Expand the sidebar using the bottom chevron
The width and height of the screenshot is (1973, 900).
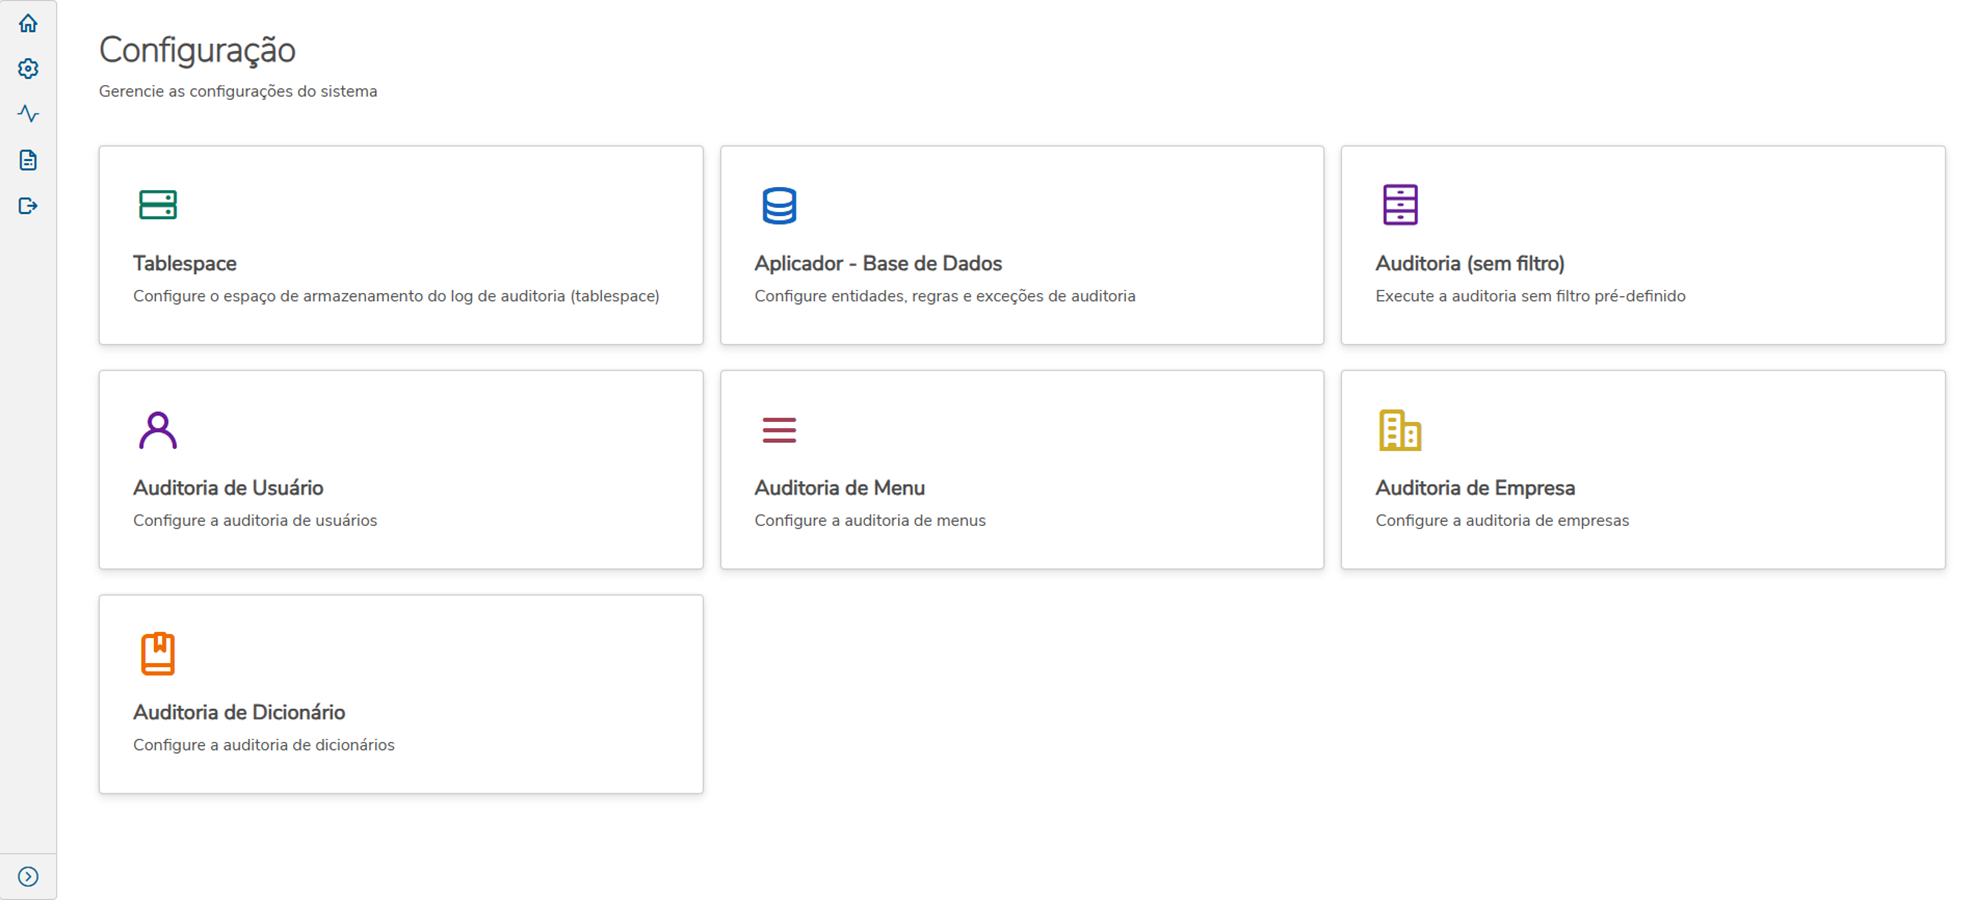pos(29,877)
